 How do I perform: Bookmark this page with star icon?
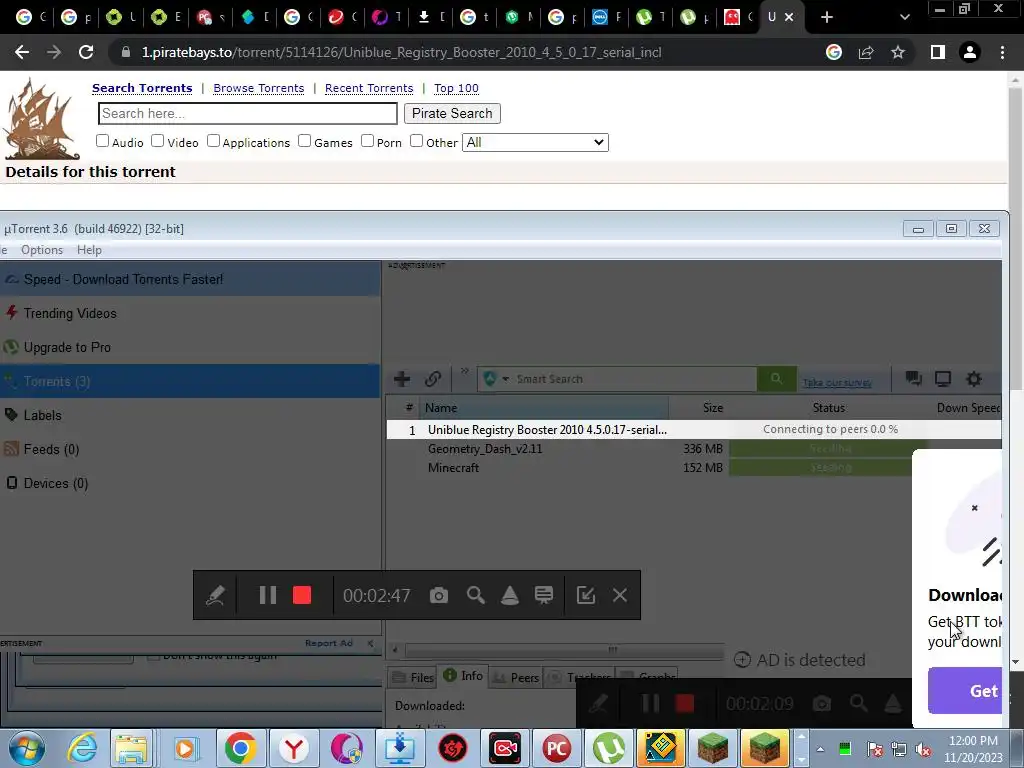(x=898, y=52)
